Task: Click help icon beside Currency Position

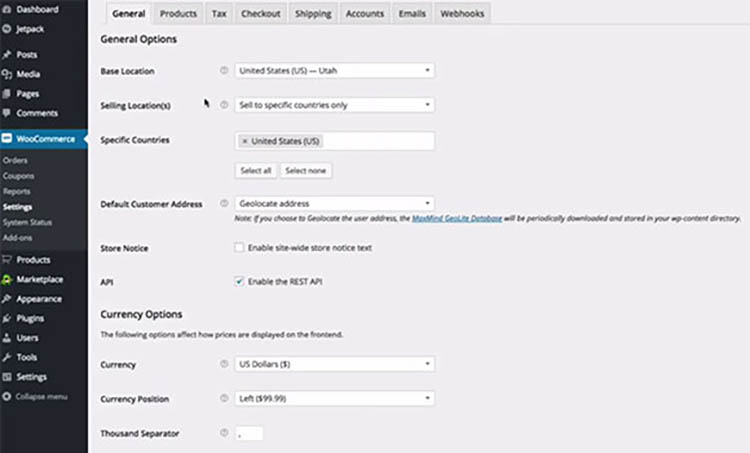Action: [x=224, y=398]
